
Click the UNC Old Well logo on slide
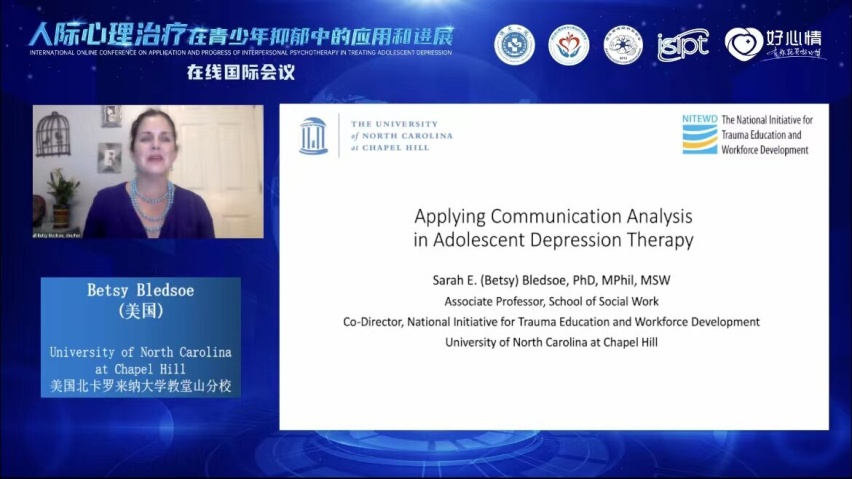click(313, 136)
